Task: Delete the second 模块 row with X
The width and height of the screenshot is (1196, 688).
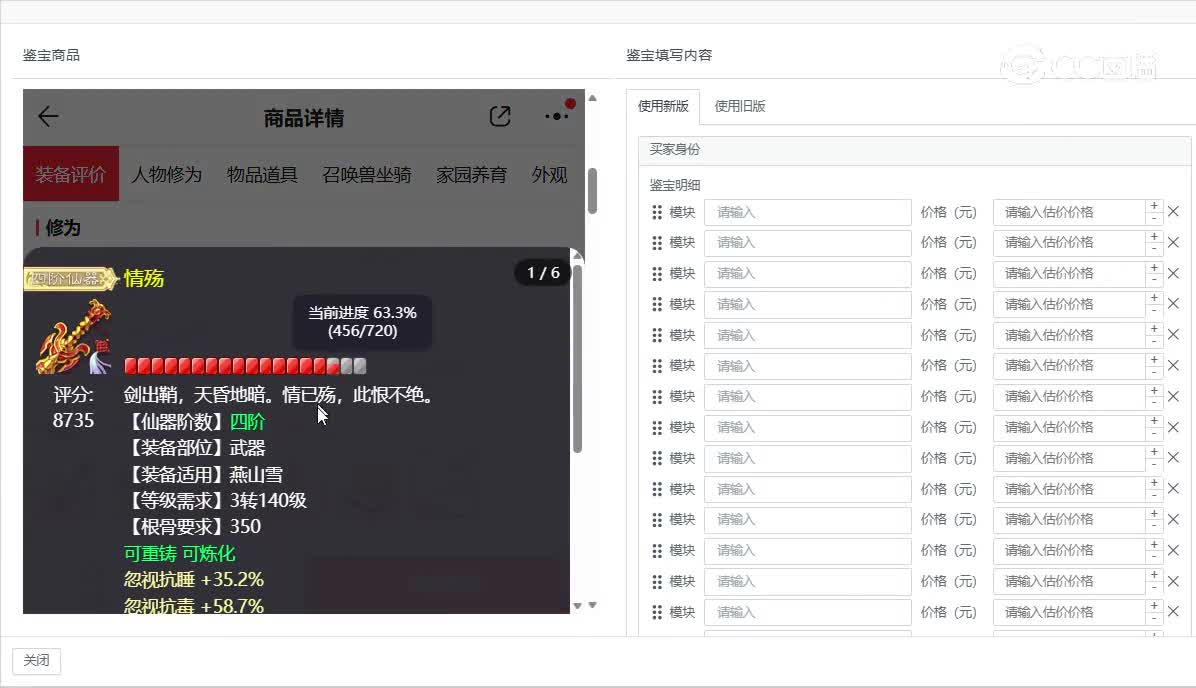Action: coord(1174,242)
